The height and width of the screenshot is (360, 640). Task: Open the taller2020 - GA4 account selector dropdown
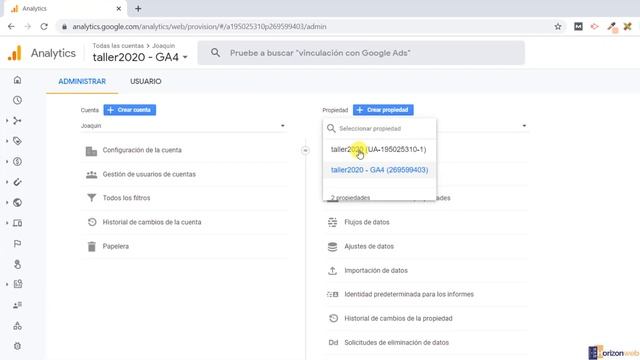tap(140, 57)
